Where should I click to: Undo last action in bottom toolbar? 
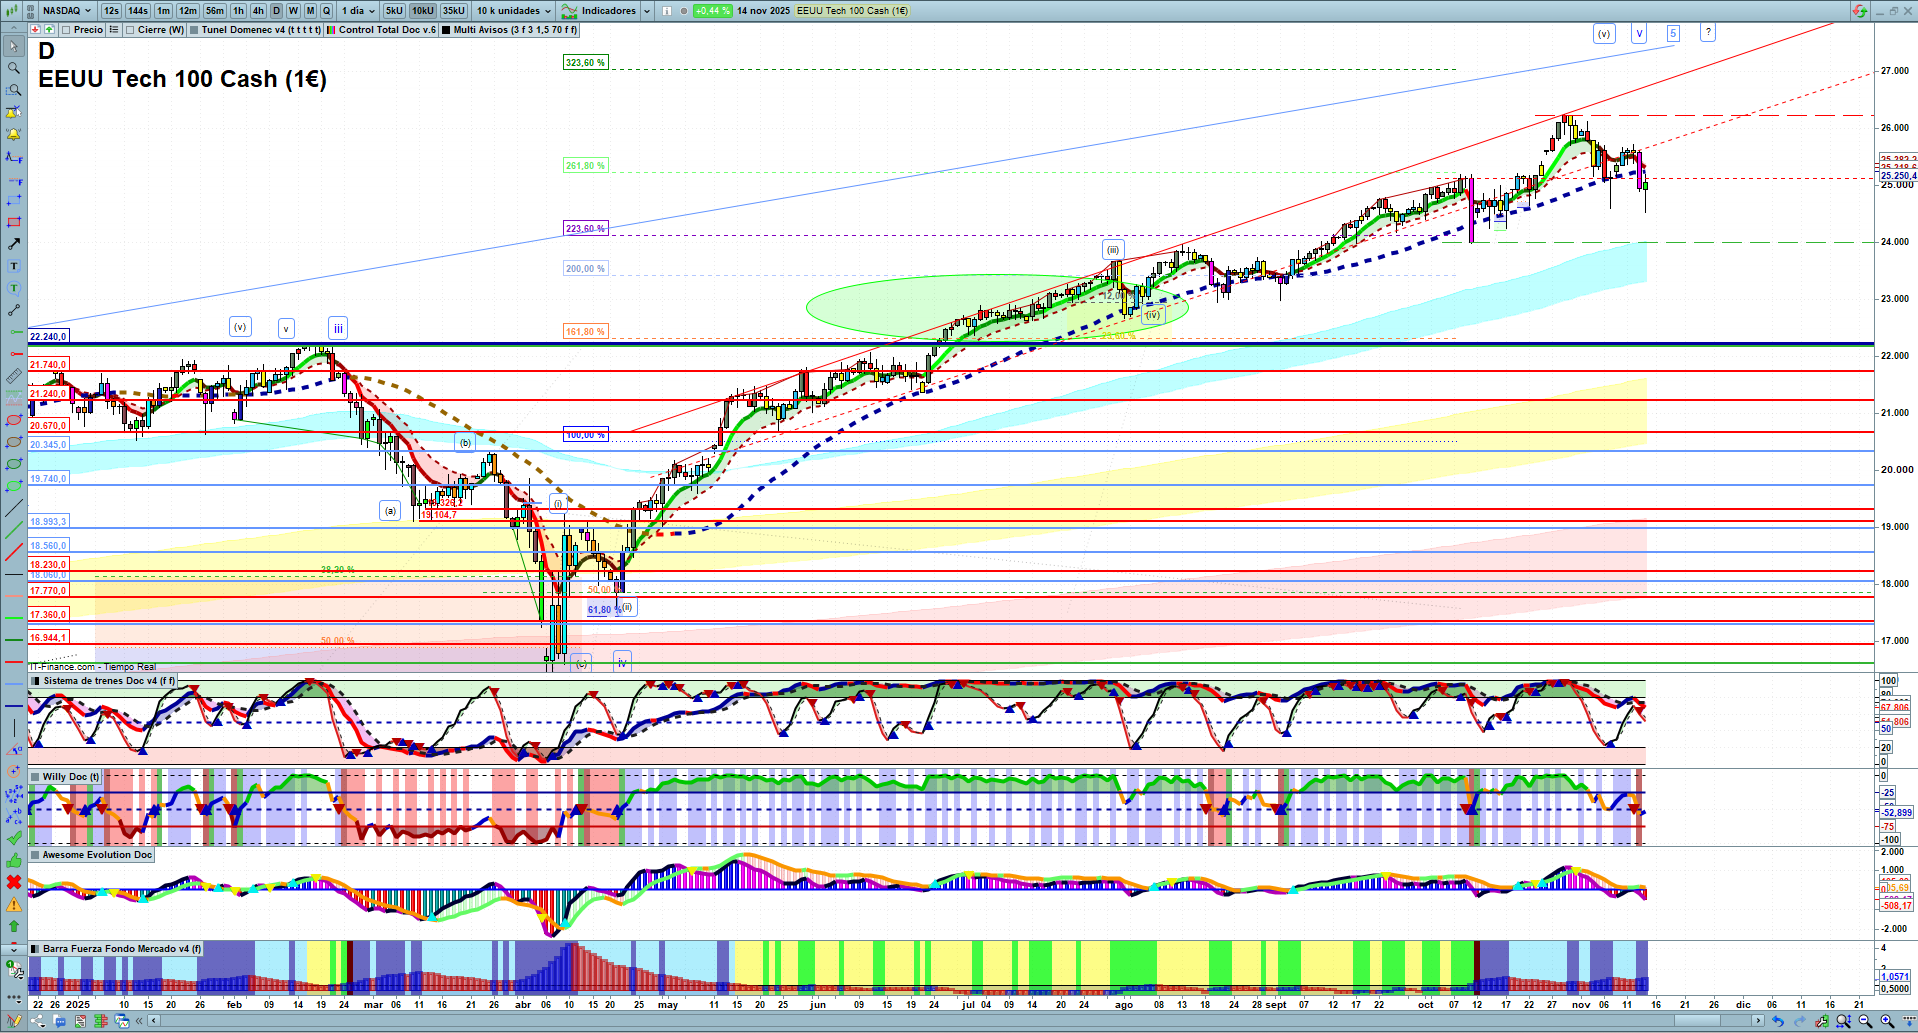[x=1777, y=1021]
